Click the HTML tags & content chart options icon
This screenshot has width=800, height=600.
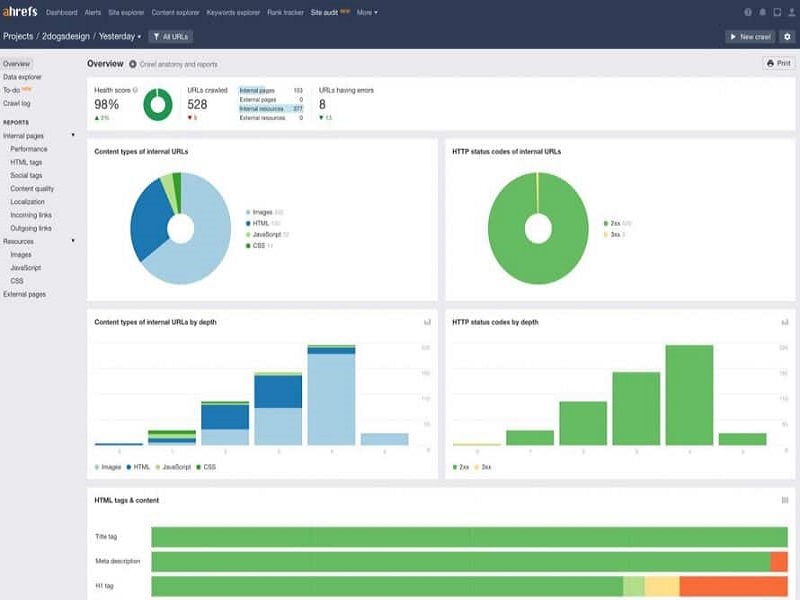(785, 500)
